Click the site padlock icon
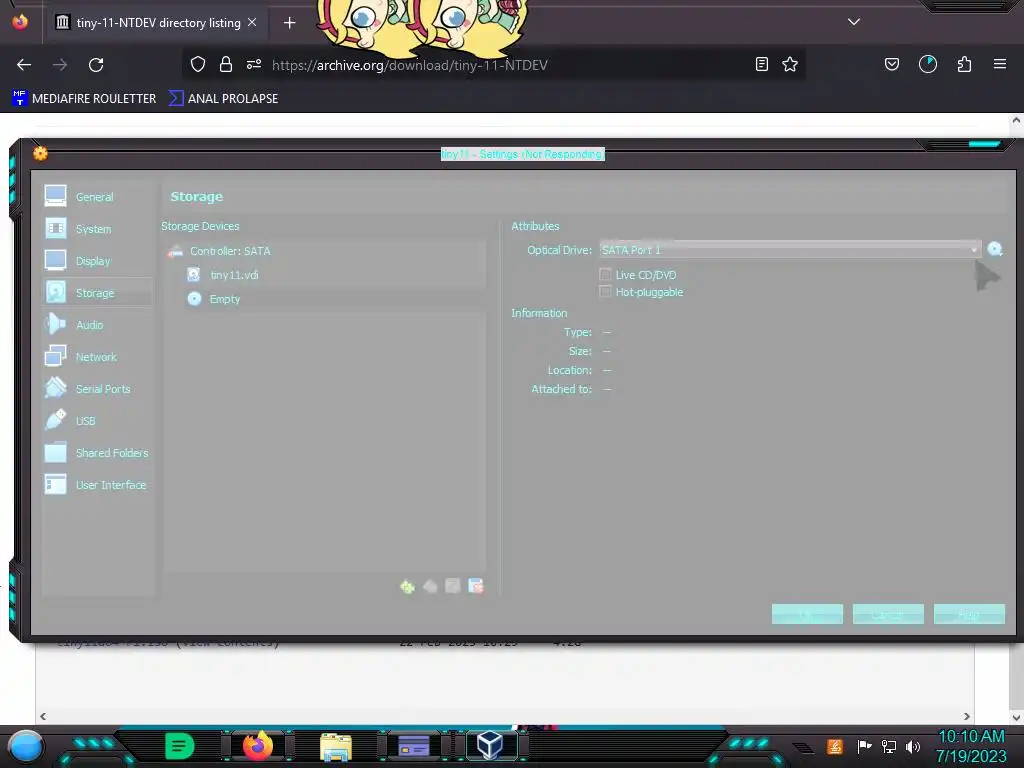The image size is (1024, 768). click(226, 64)
